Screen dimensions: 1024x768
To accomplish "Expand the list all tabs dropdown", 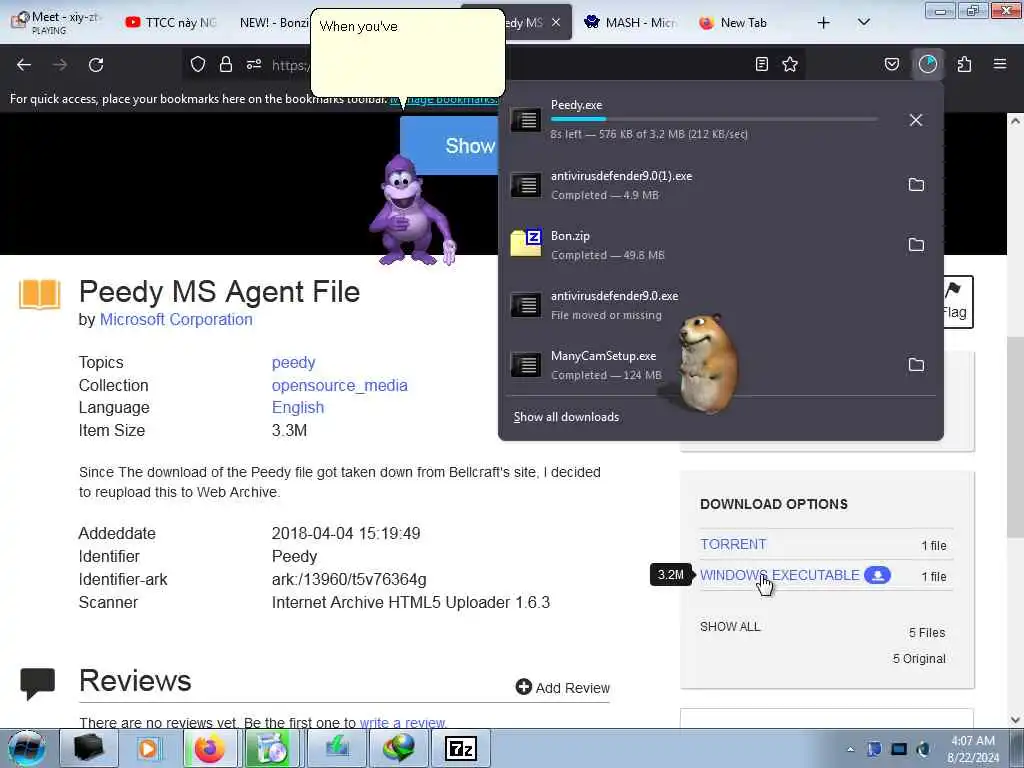I will (863, 22).
